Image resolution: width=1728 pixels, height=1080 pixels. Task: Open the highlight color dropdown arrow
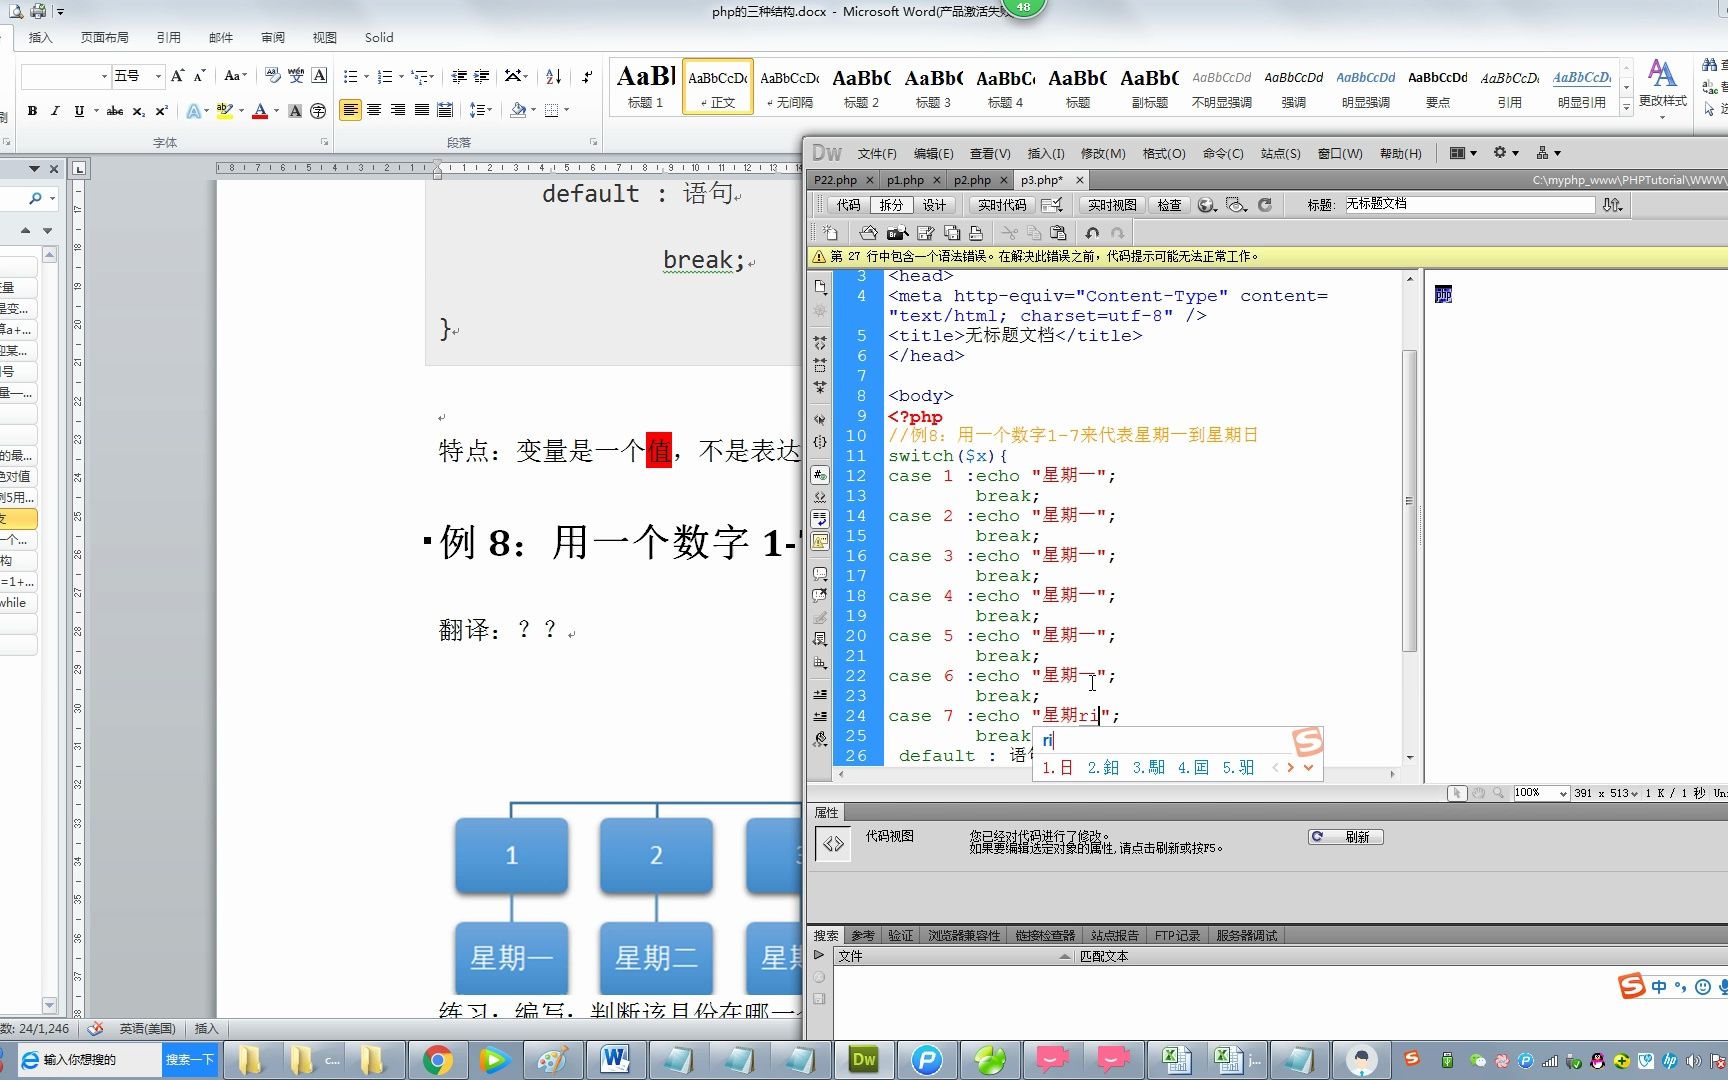click(241, 111)
